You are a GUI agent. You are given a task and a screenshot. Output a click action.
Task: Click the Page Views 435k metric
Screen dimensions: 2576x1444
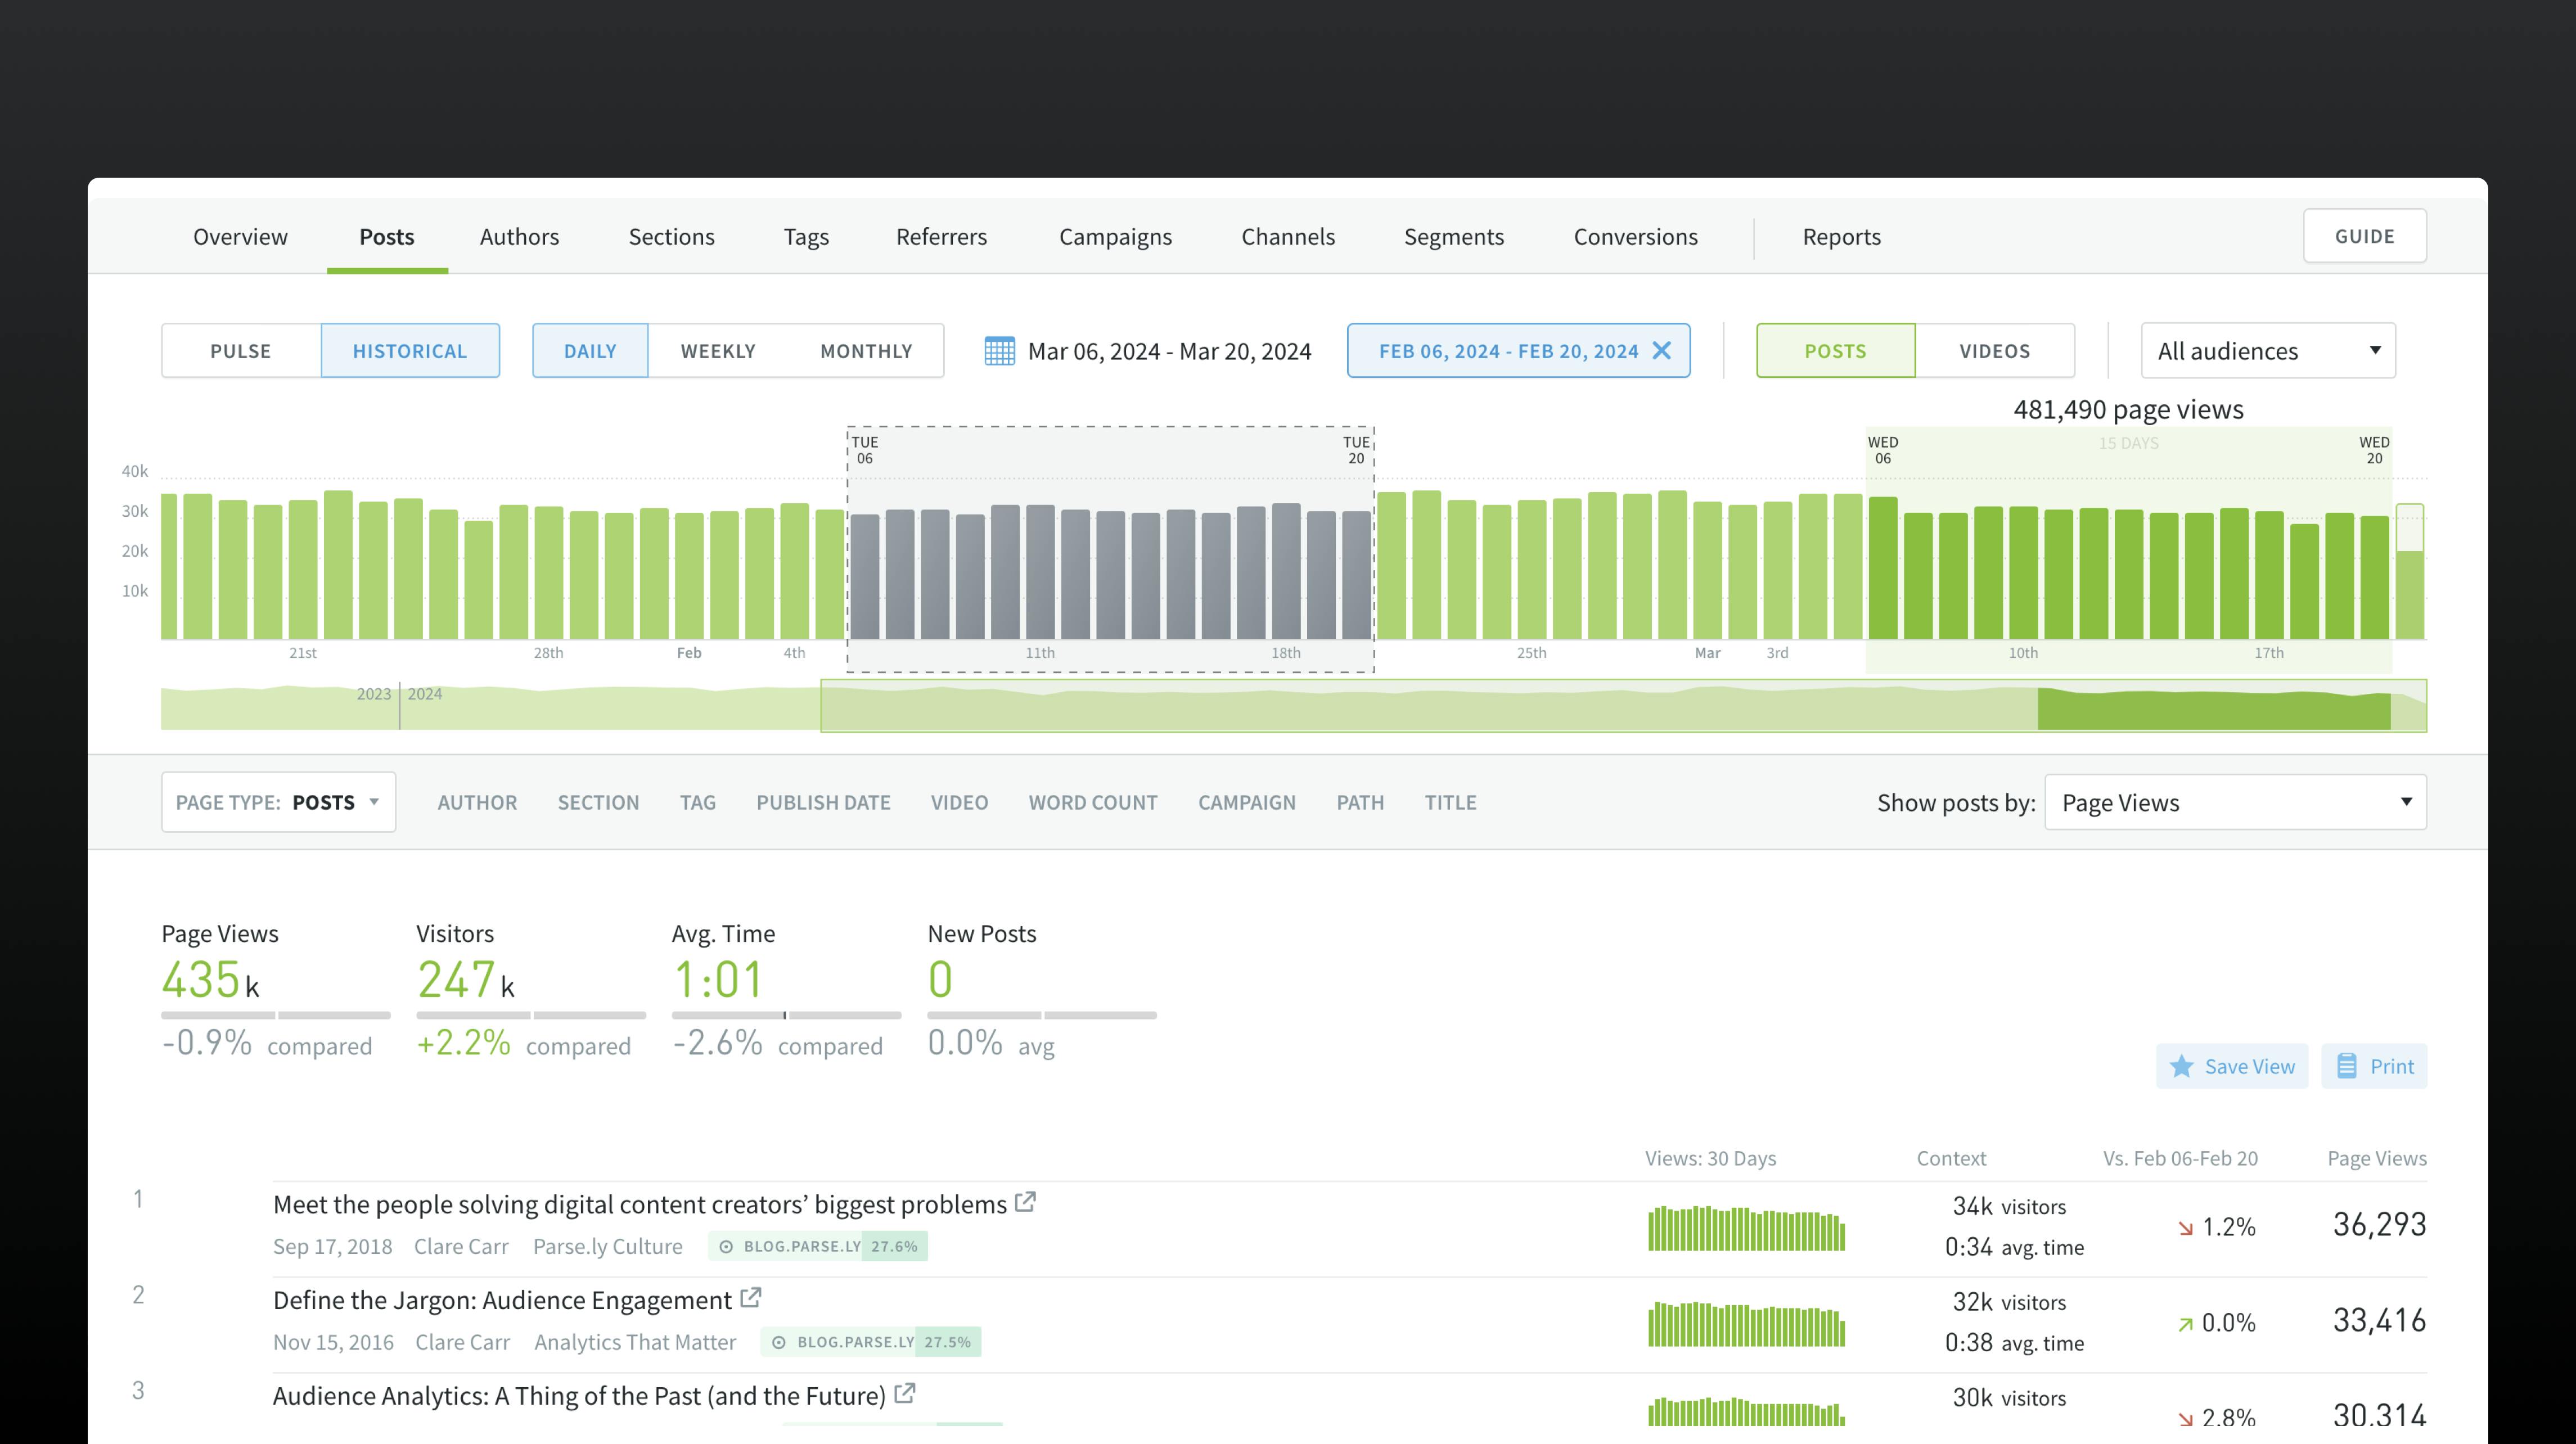210,979
